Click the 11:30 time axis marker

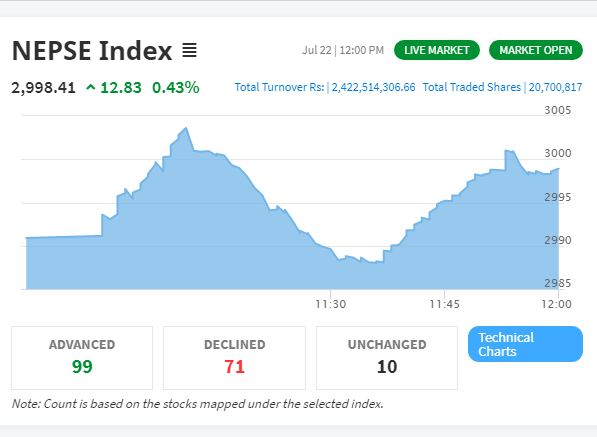[x=330, y=304]
